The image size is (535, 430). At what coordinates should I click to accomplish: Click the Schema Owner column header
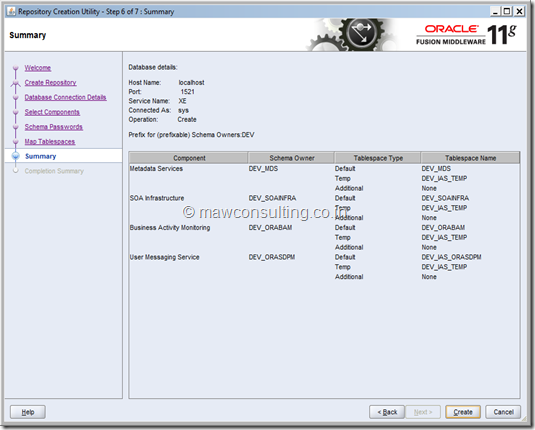pos(291,158)
